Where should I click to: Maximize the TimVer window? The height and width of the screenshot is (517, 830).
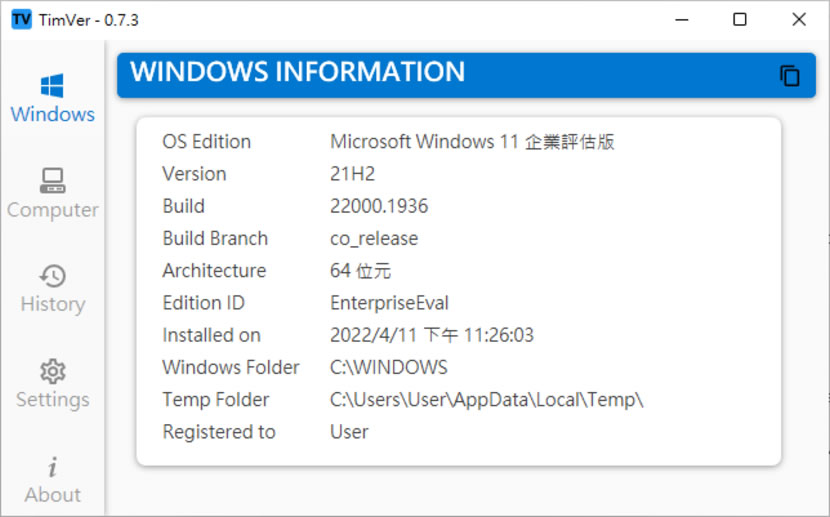(x=740, y=19)
